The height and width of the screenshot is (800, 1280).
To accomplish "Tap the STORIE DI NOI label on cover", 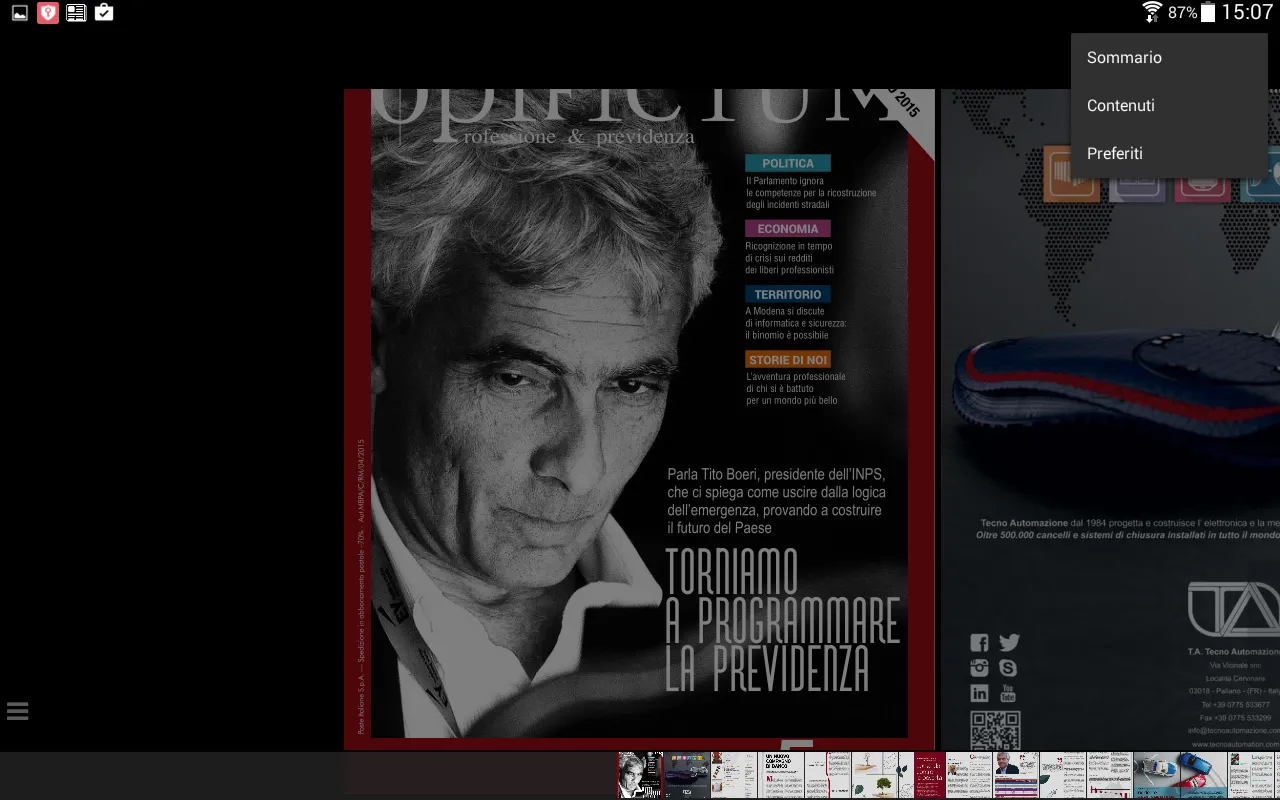I will pos(788,360).
